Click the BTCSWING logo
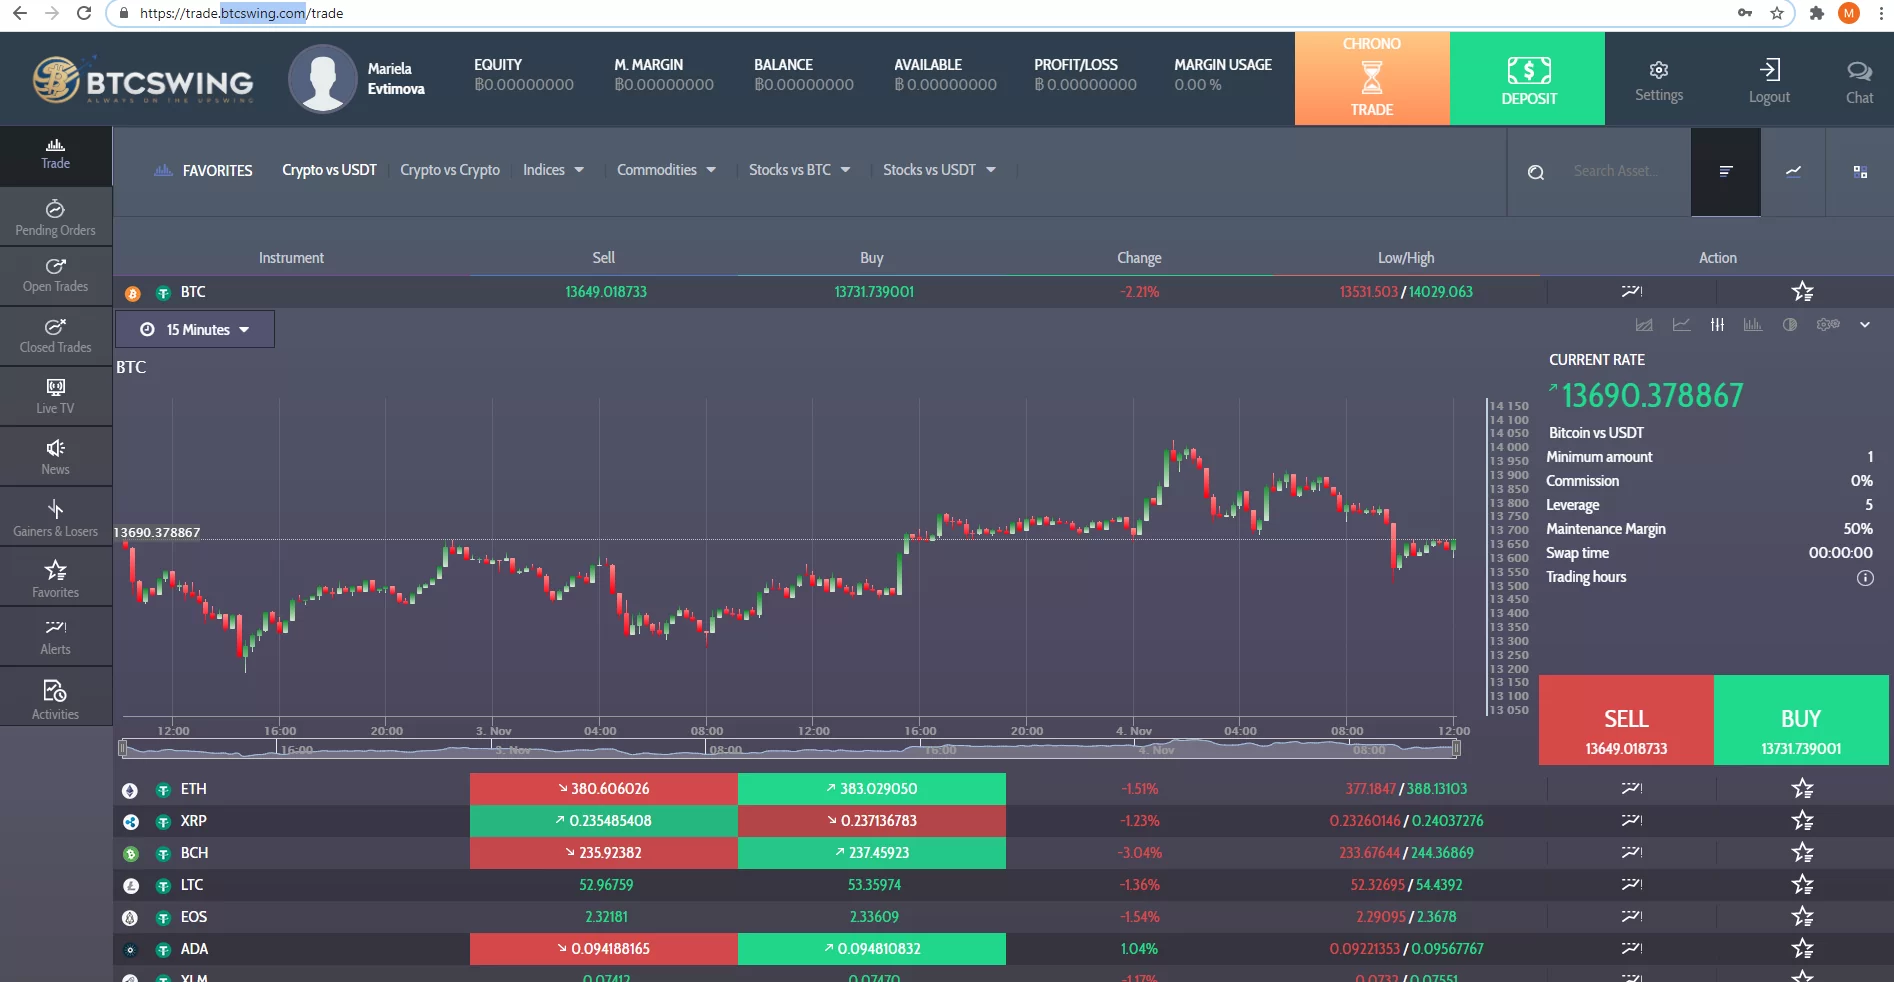 [x=143, y=79]
